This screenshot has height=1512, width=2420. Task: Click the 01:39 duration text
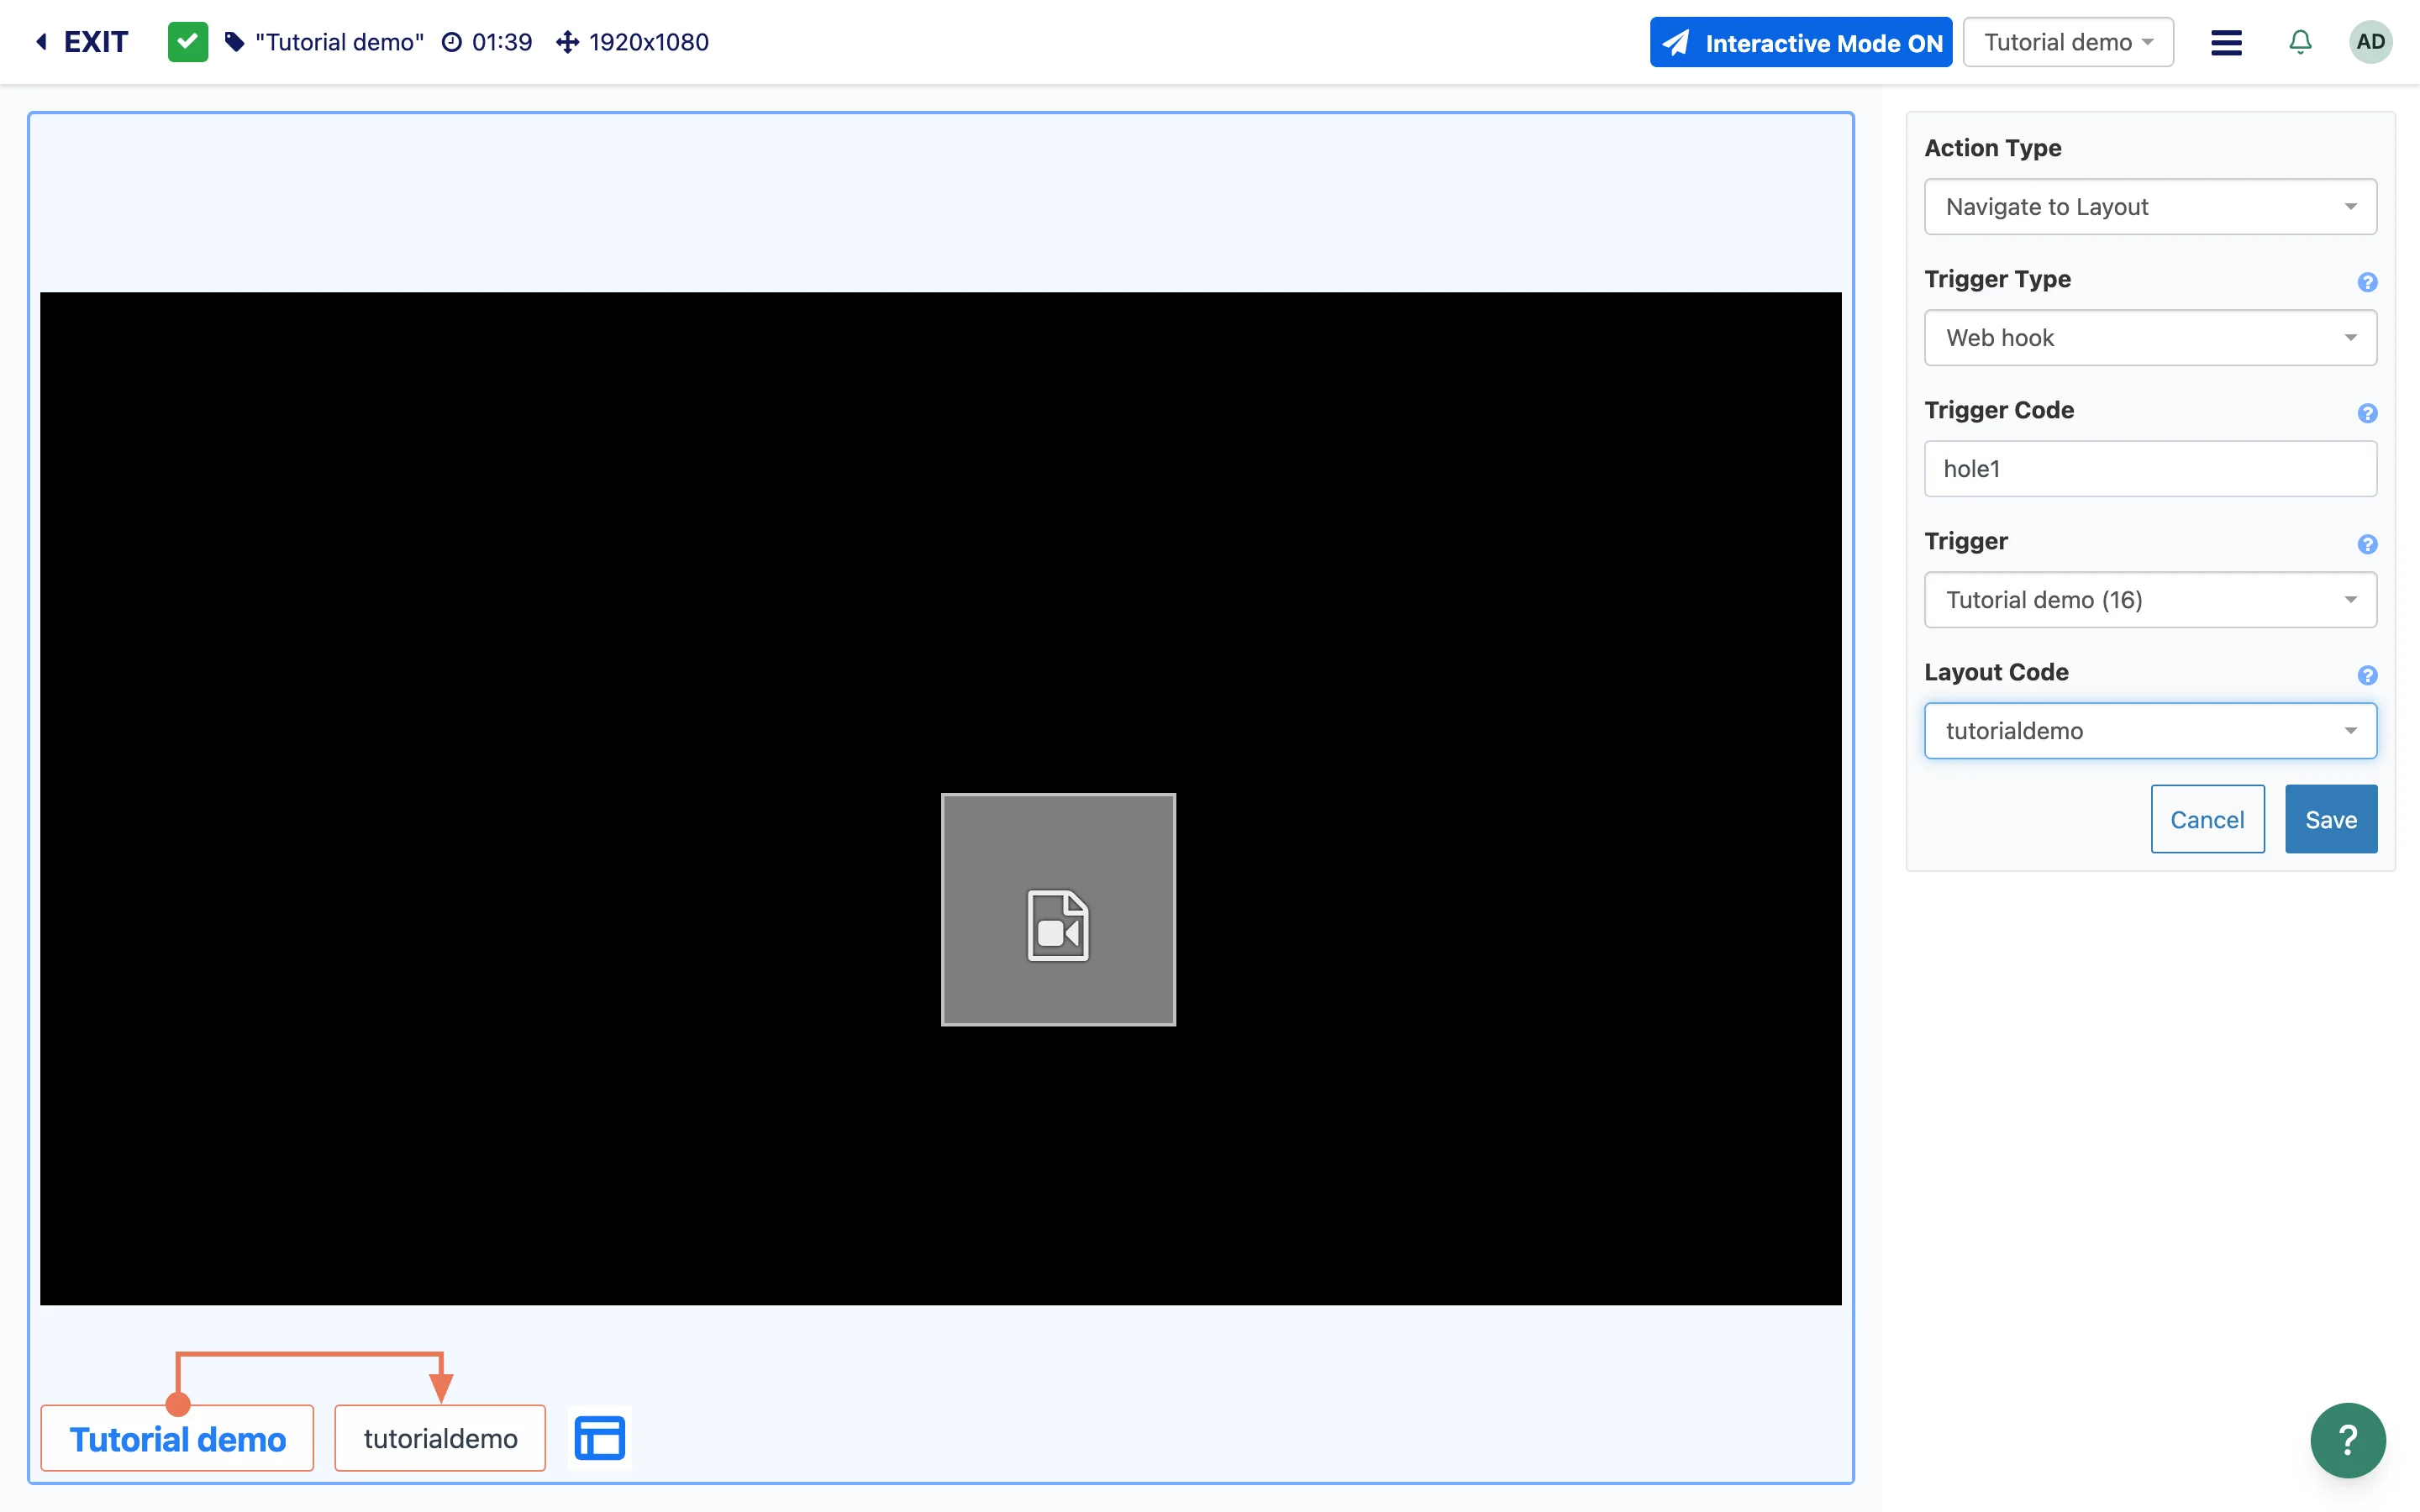(x=502, y=42)
